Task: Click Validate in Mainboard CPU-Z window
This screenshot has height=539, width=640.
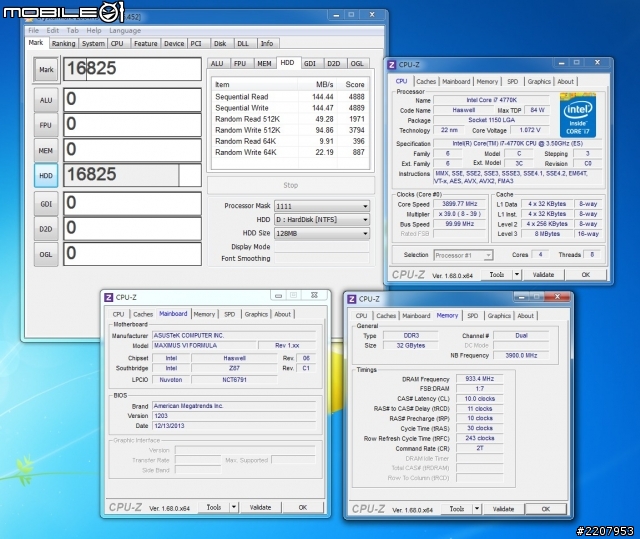Action: coord(260,507)
